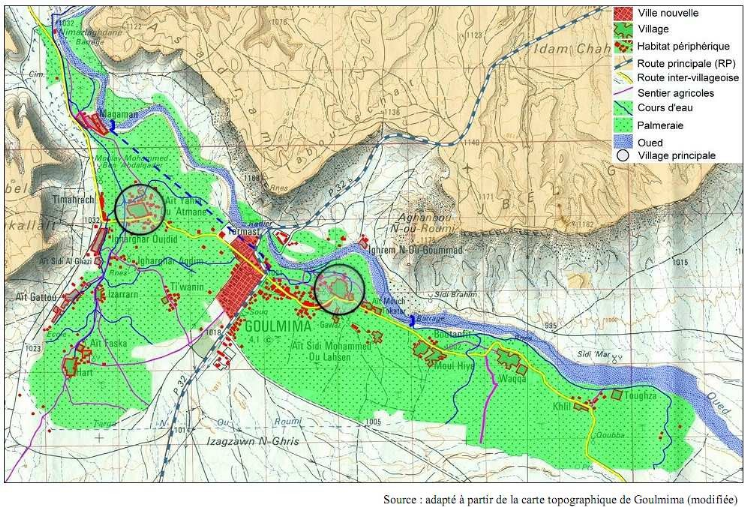
Task: Click the Sentier agricoles purple legend line
Action: point(623,92)
